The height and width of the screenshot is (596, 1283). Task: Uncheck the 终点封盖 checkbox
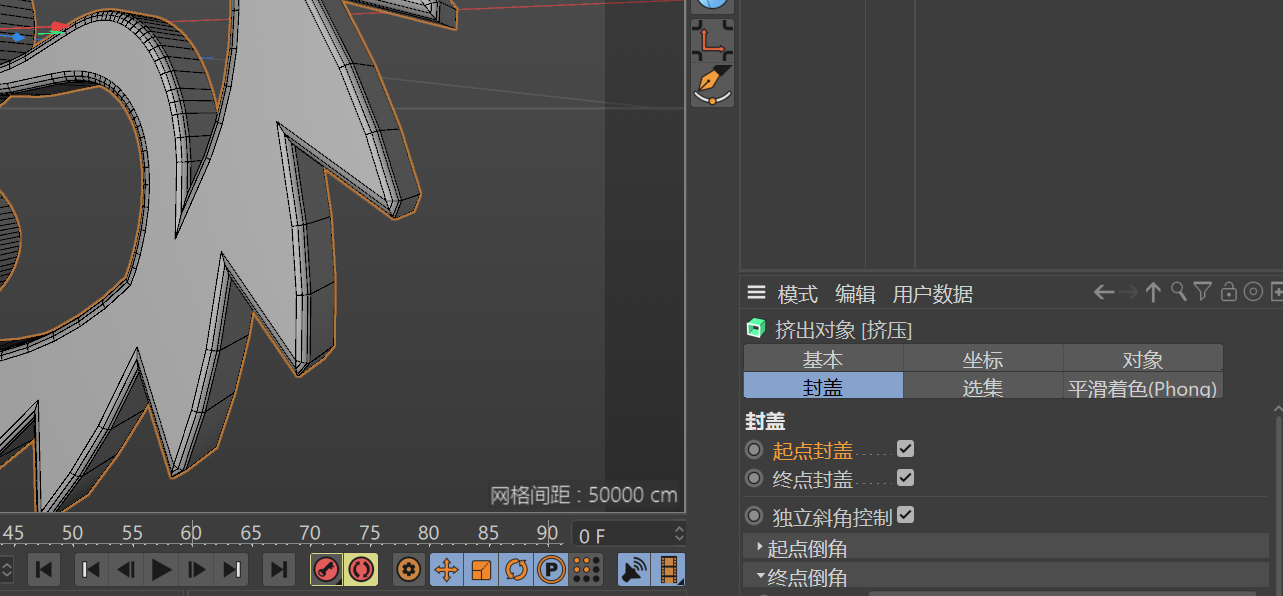point(905,478)
